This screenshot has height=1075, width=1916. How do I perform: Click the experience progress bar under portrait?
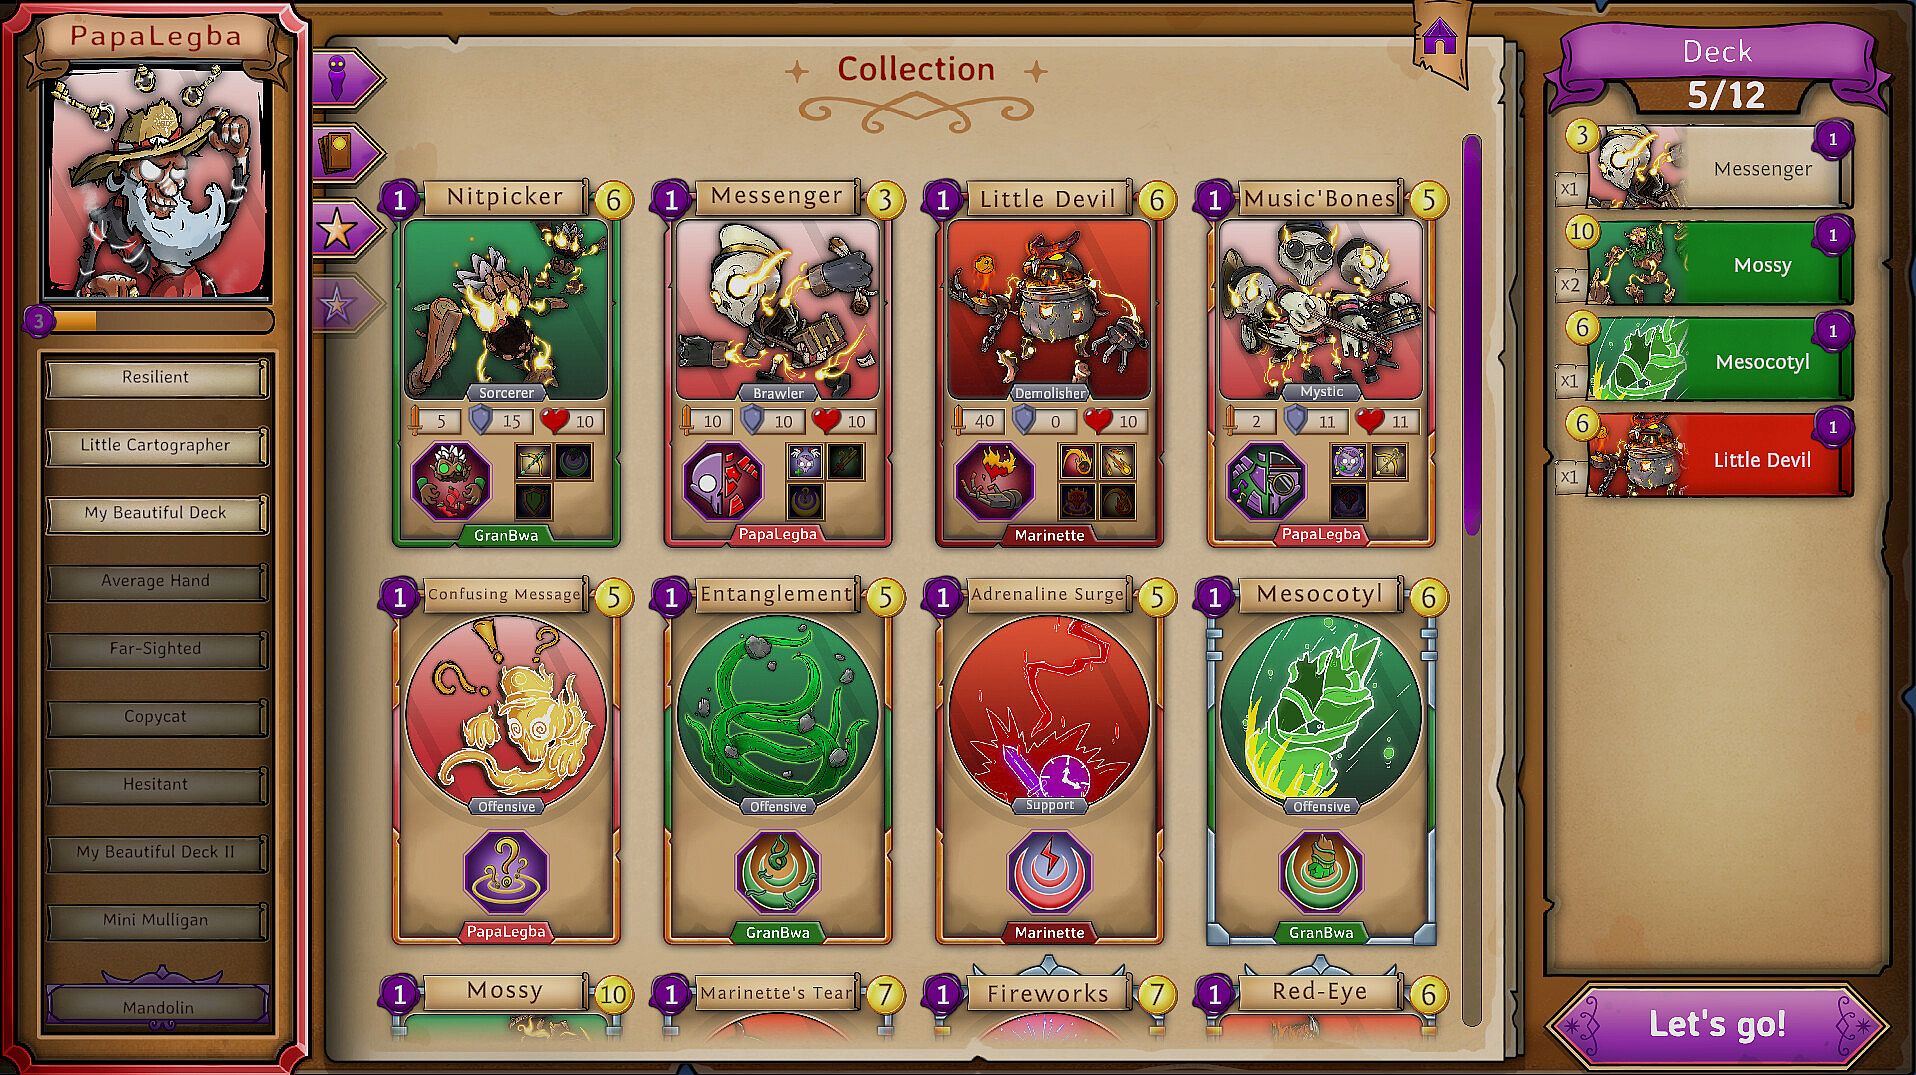click(x=150, y=321)
